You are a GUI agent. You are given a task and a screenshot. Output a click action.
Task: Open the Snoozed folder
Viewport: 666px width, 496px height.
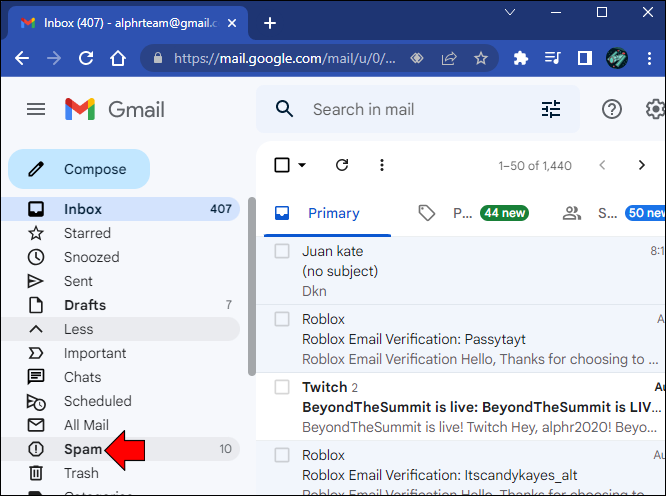[121, 257]
